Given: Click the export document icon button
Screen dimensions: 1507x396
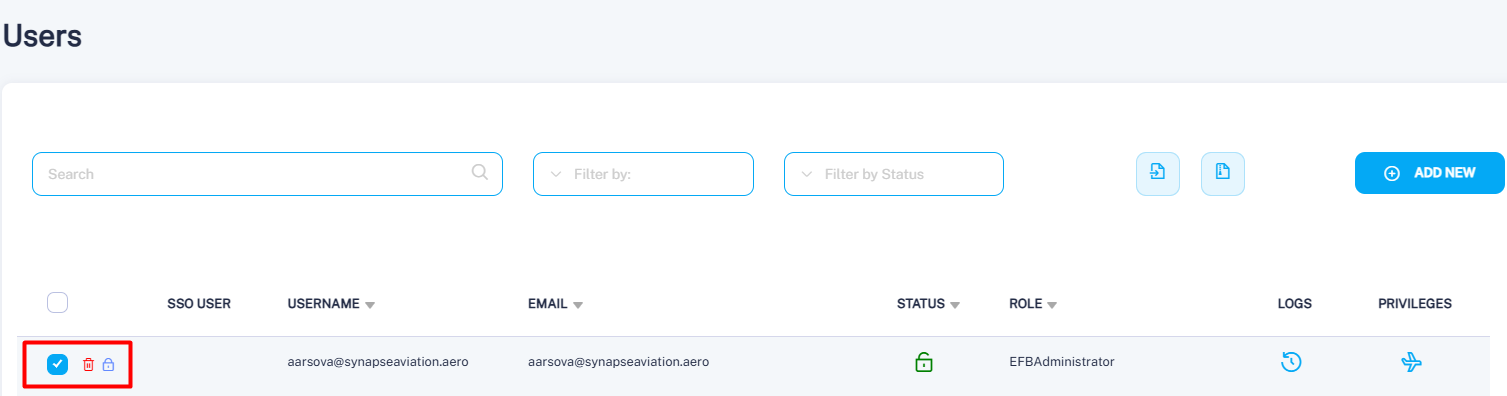Looking at the screenshot, I should [x=1223, y=174].
